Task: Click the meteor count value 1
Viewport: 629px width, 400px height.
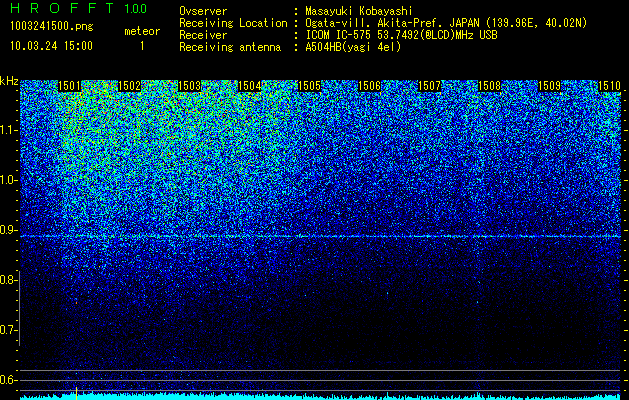Action: coord(142,47)
